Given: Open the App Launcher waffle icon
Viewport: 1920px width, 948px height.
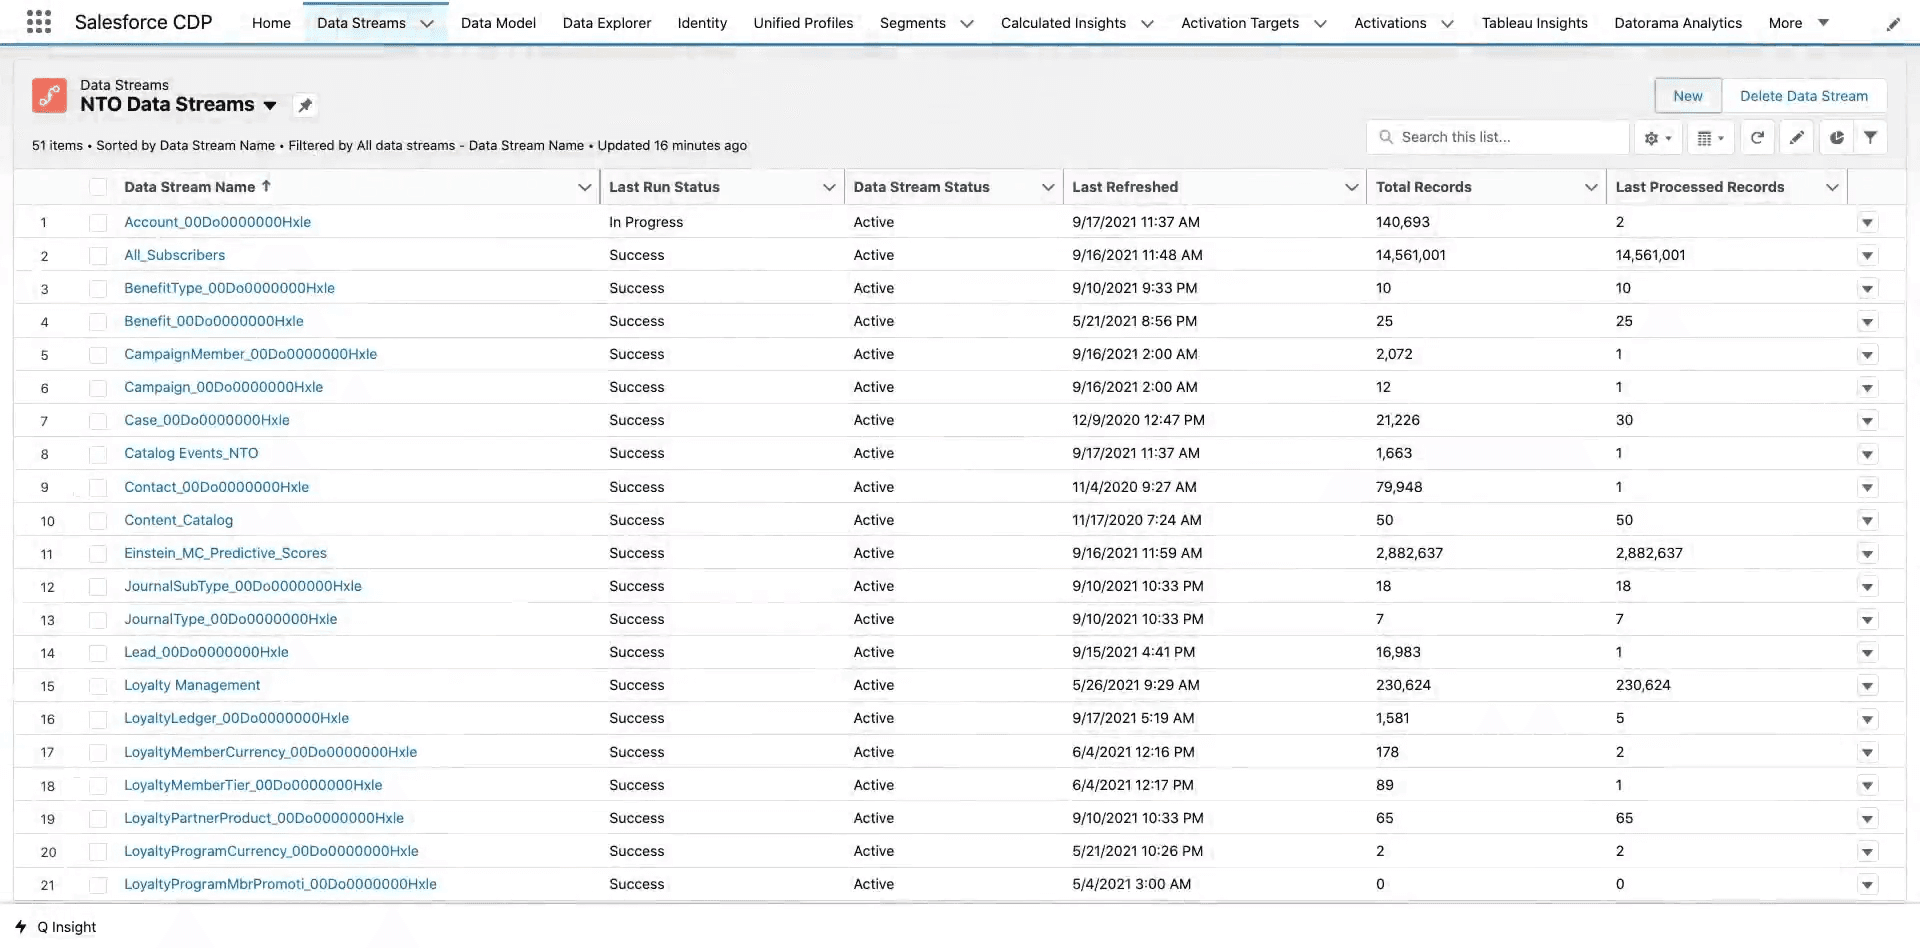Looking at the screenshot, I should (38, 21).
